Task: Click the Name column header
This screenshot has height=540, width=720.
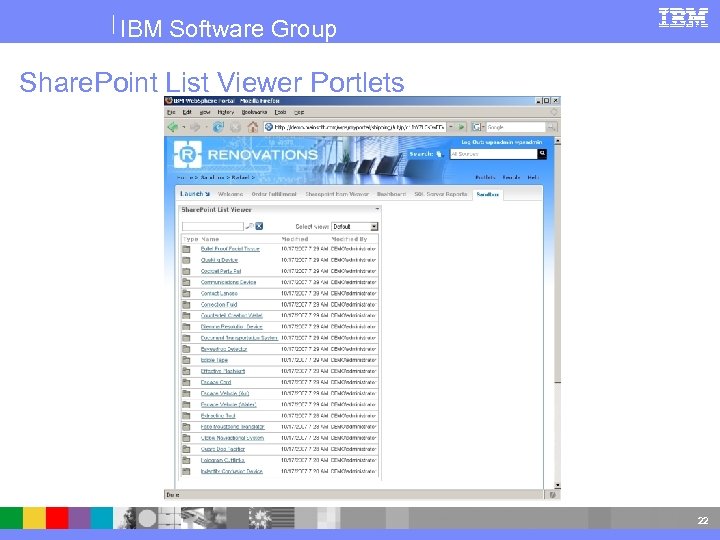Action: coord(210,239)
